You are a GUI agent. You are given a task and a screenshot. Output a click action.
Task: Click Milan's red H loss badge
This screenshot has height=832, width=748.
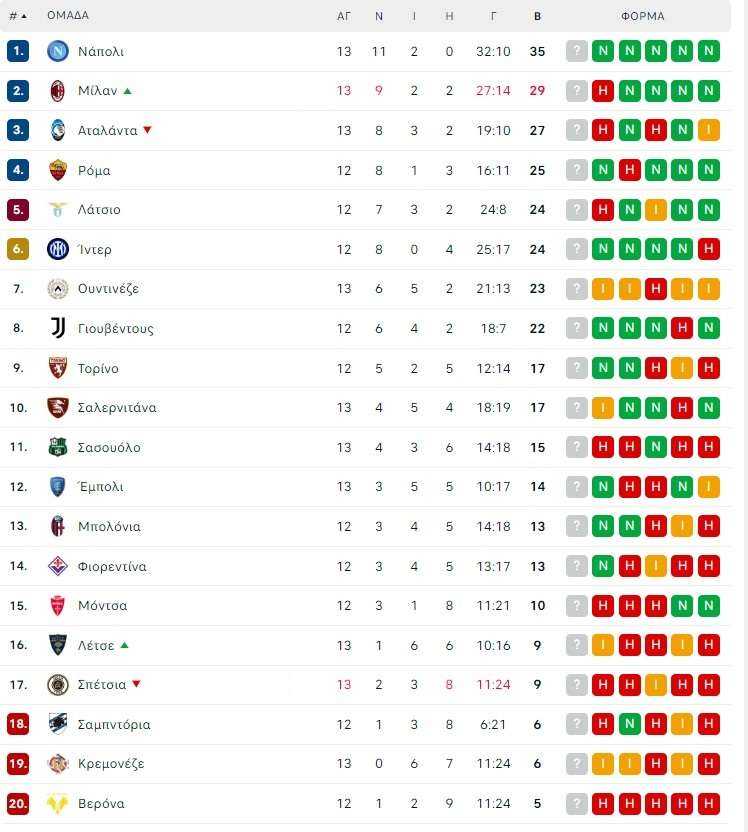pyautogui.click(x=603, y=91)
